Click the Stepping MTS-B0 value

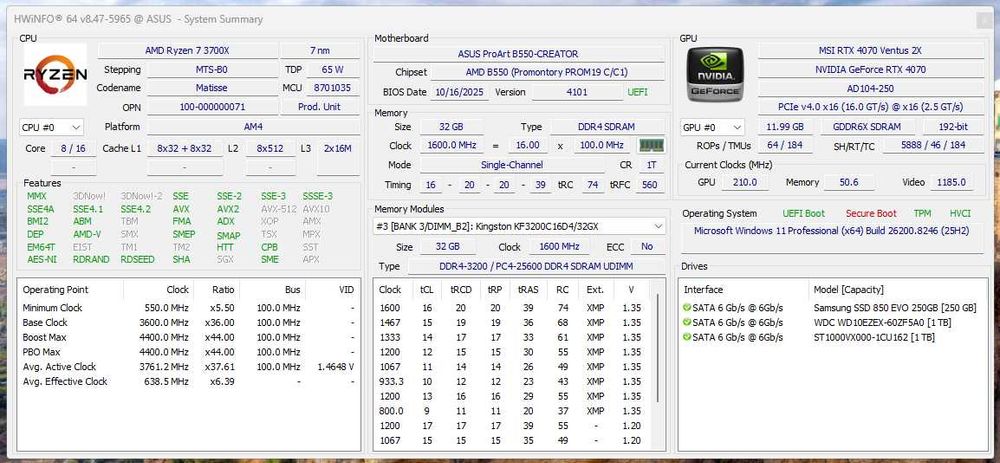(x=212, y=70)
